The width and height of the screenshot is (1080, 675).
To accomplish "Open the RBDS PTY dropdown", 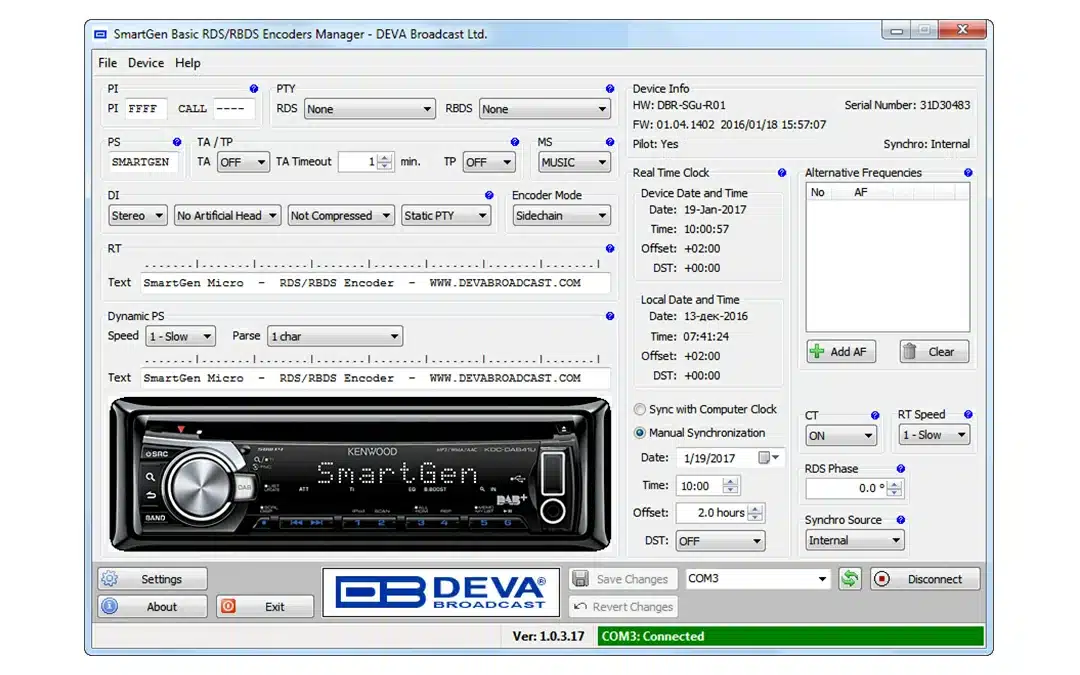I will [544, 109].
